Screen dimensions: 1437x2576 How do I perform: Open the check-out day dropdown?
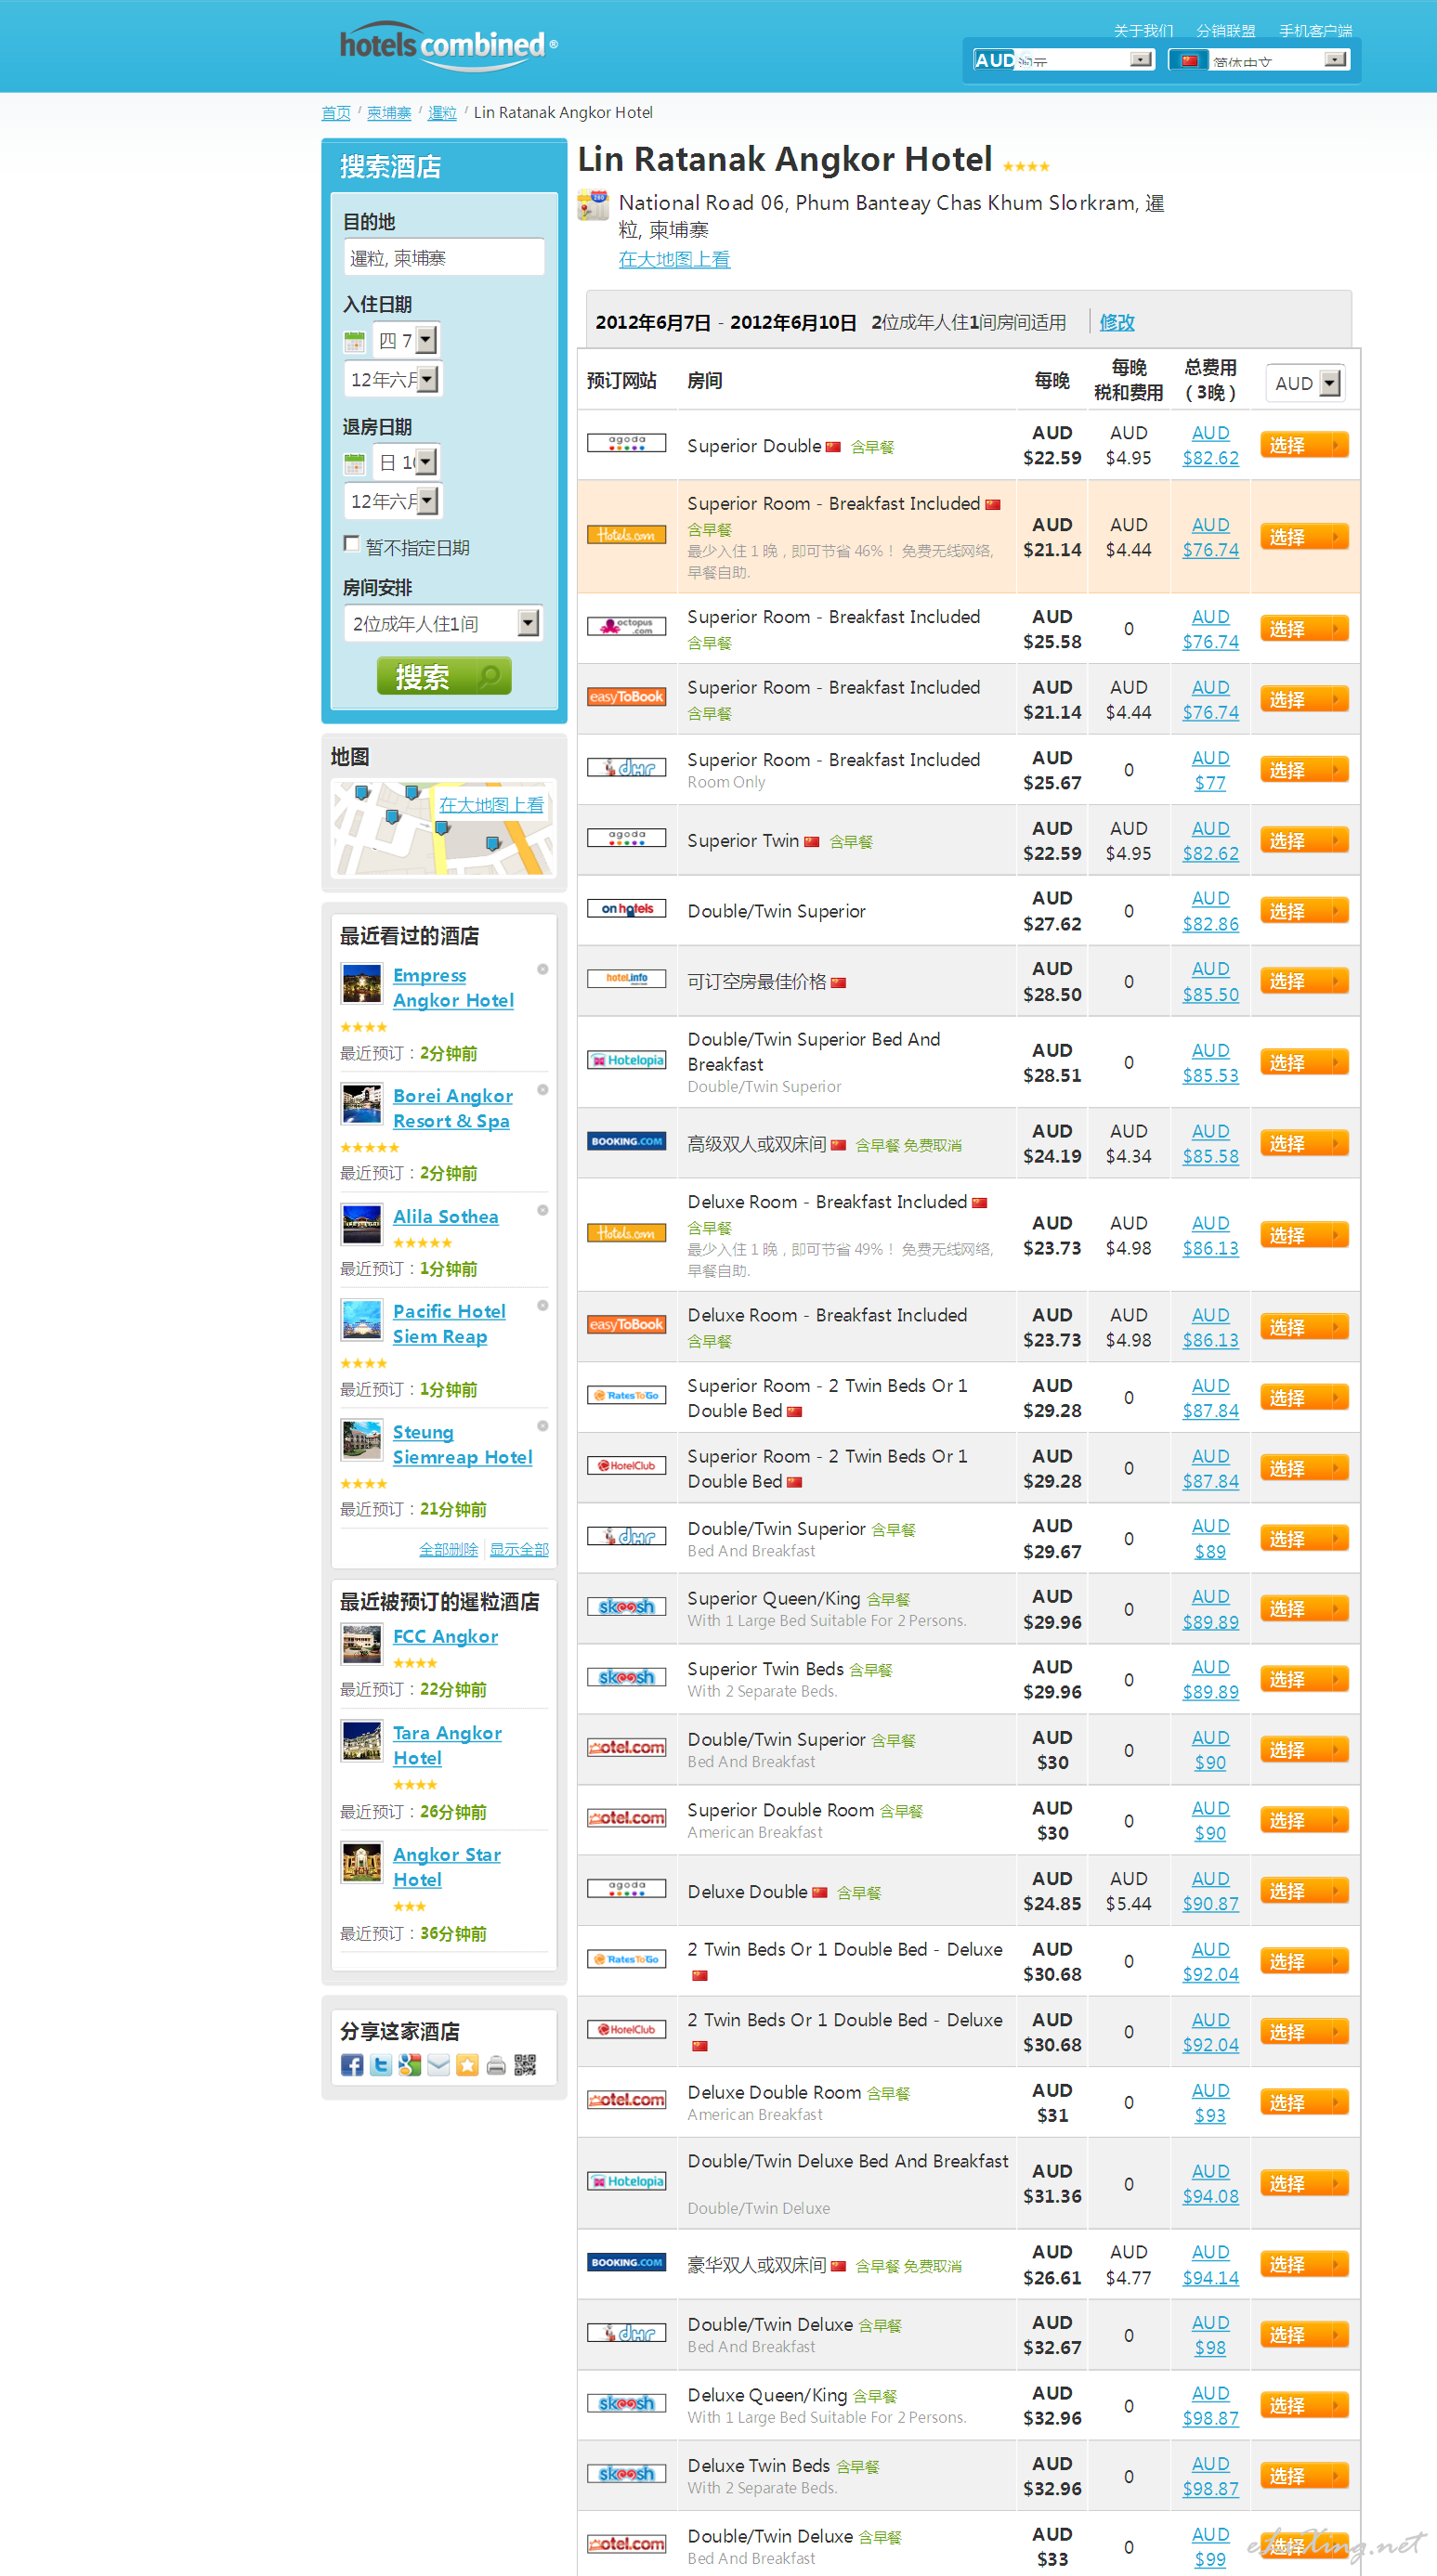point(406,463)
